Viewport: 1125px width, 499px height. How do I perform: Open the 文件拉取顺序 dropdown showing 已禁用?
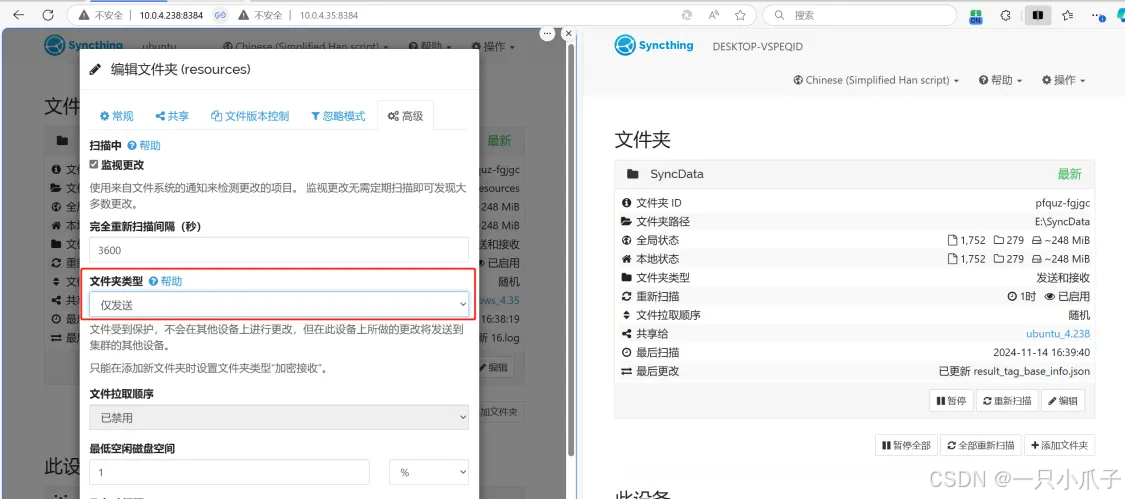279,417
